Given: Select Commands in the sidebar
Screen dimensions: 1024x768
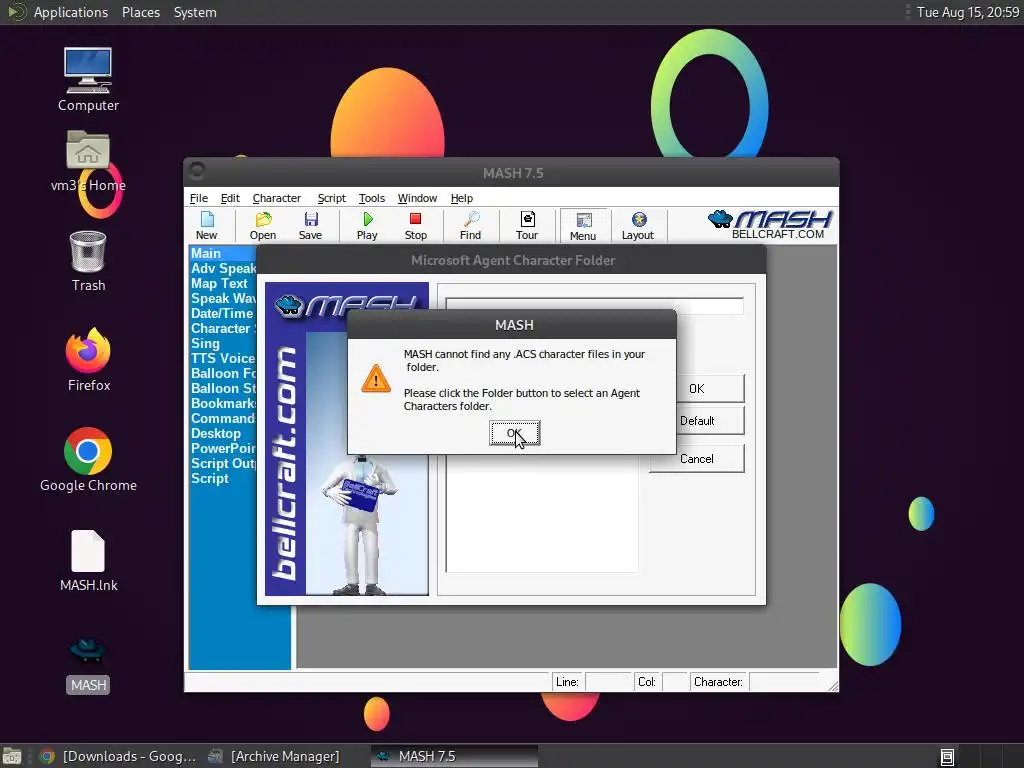Looking at the screenshot, I should tap(223, 419).
